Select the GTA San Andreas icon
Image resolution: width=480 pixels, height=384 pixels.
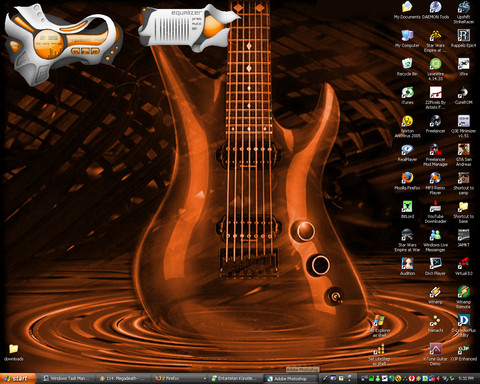pyautogui.click(x=463, y=155)
